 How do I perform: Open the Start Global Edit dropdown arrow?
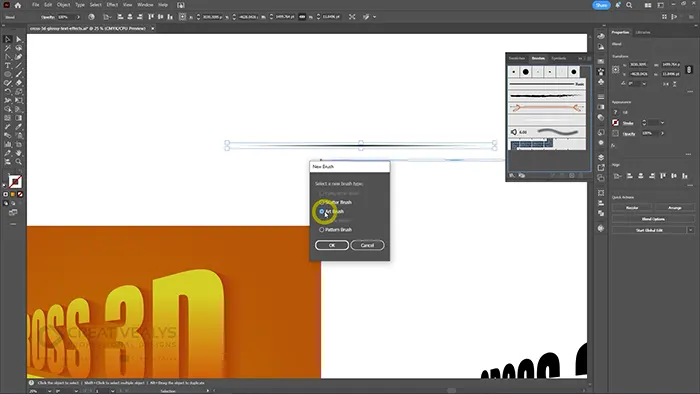click(x=690, y=230)
